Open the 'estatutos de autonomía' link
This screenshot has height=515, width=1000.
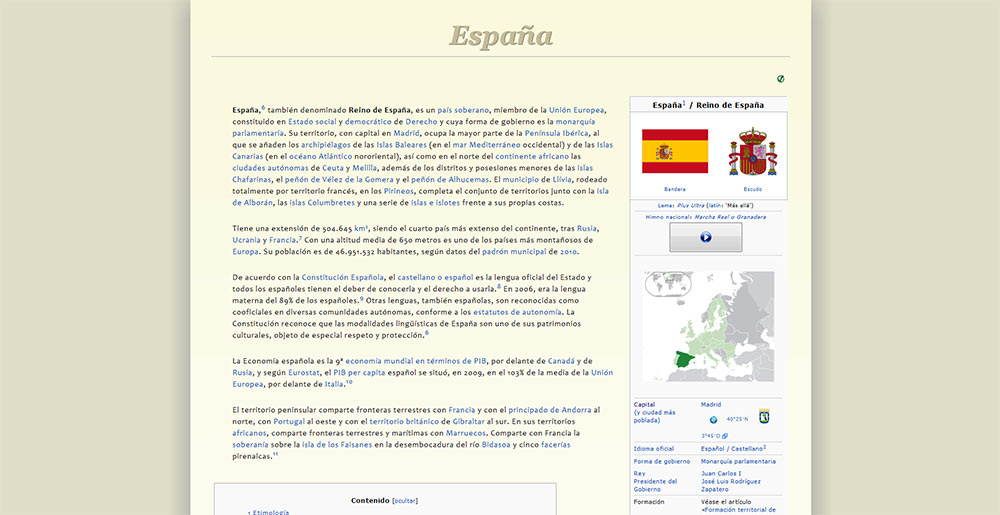click(517, 312)
